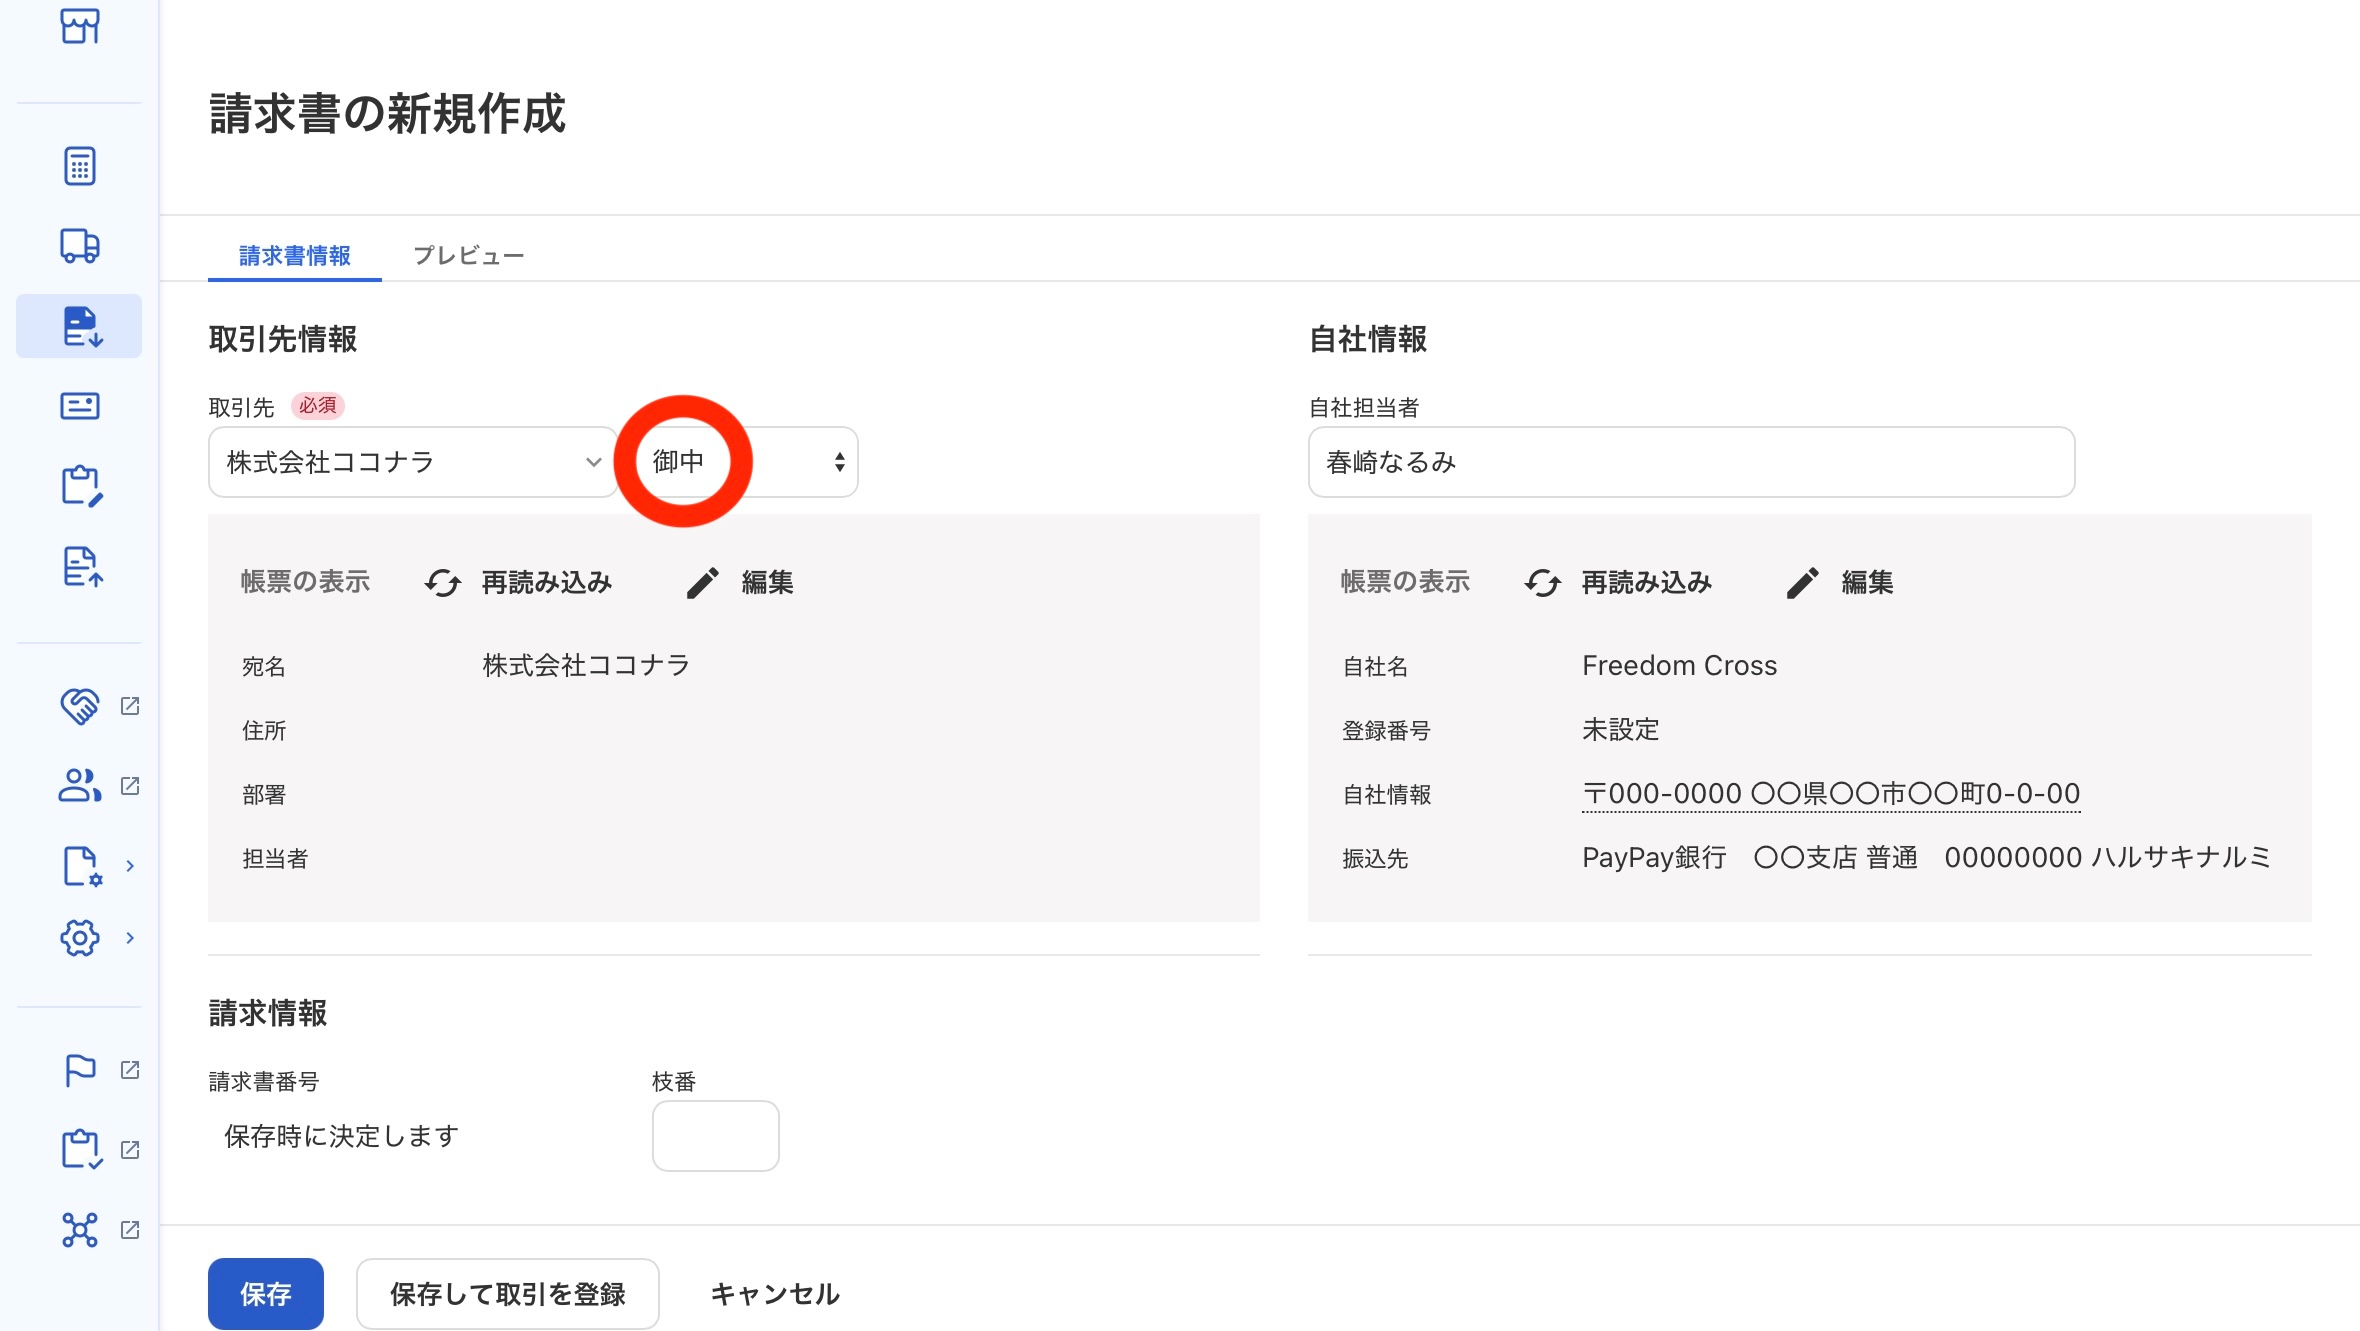Click the 枝番 input field
2360x1331 pixels.
(715, 1136)
